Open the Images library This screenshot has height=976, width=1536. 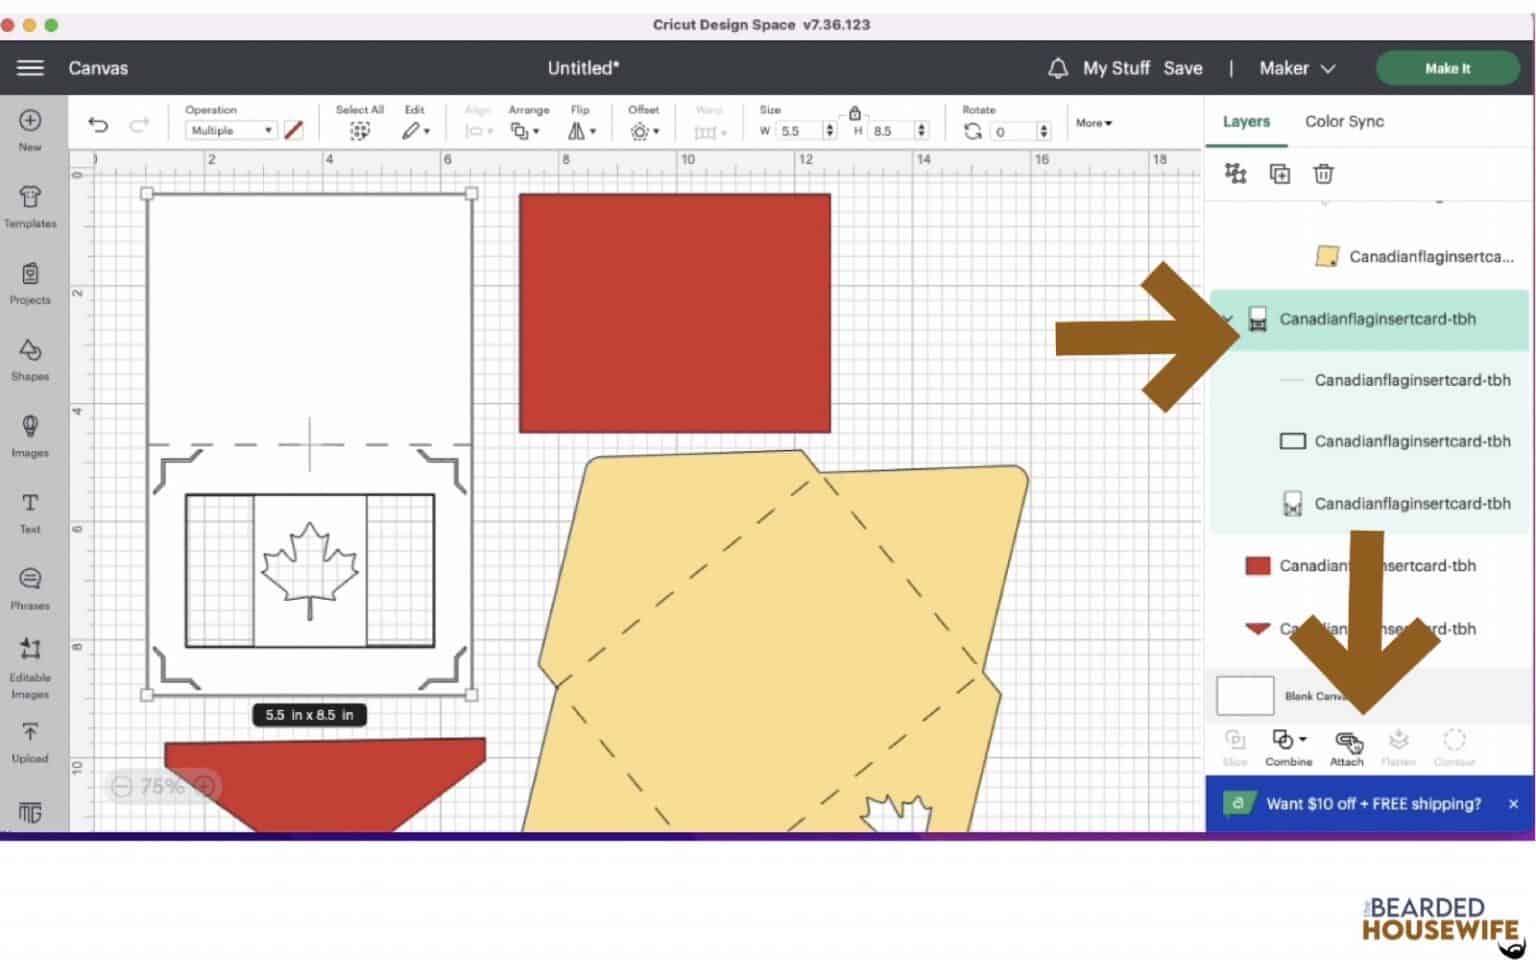[x=30, y=435]
